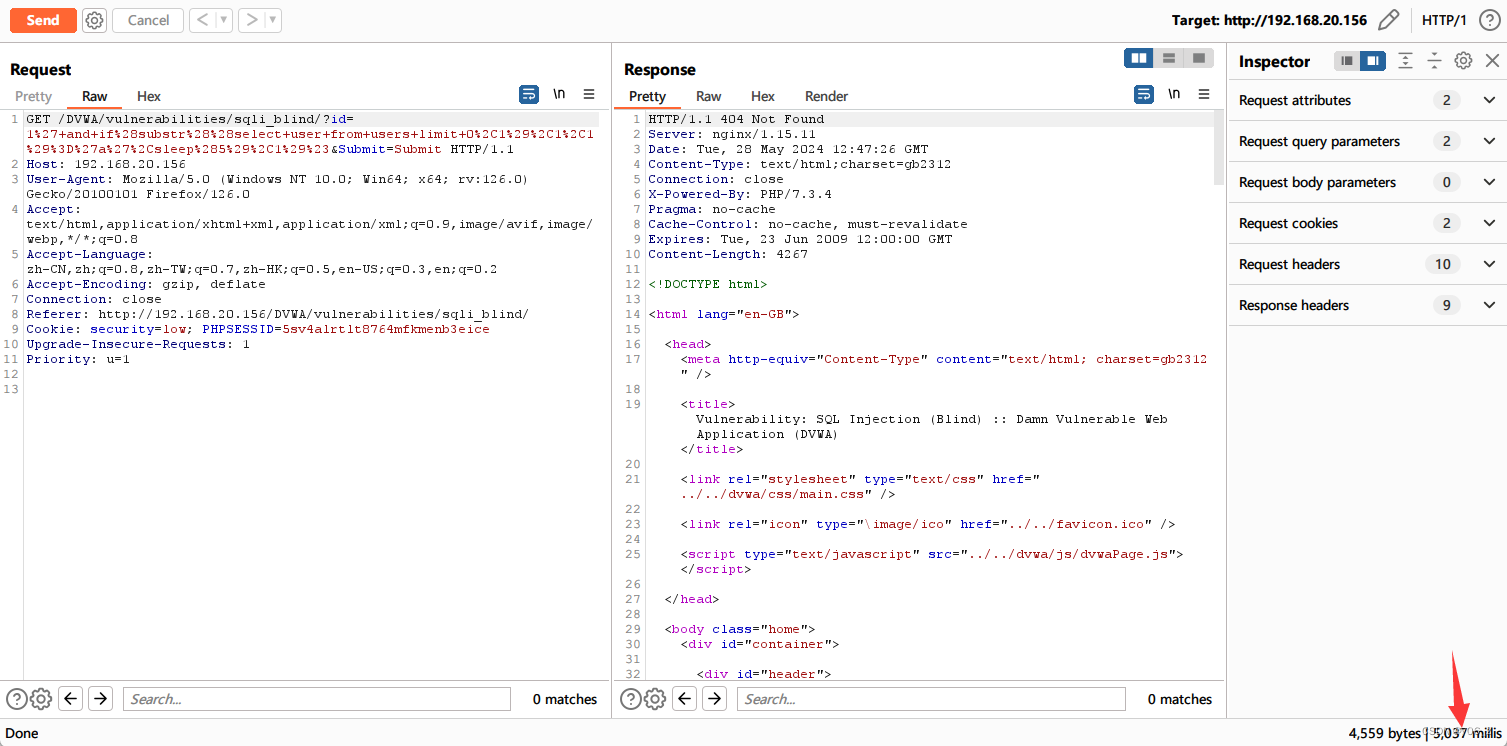Click the HTTP/1 protocol selector

click(1444, 20)
